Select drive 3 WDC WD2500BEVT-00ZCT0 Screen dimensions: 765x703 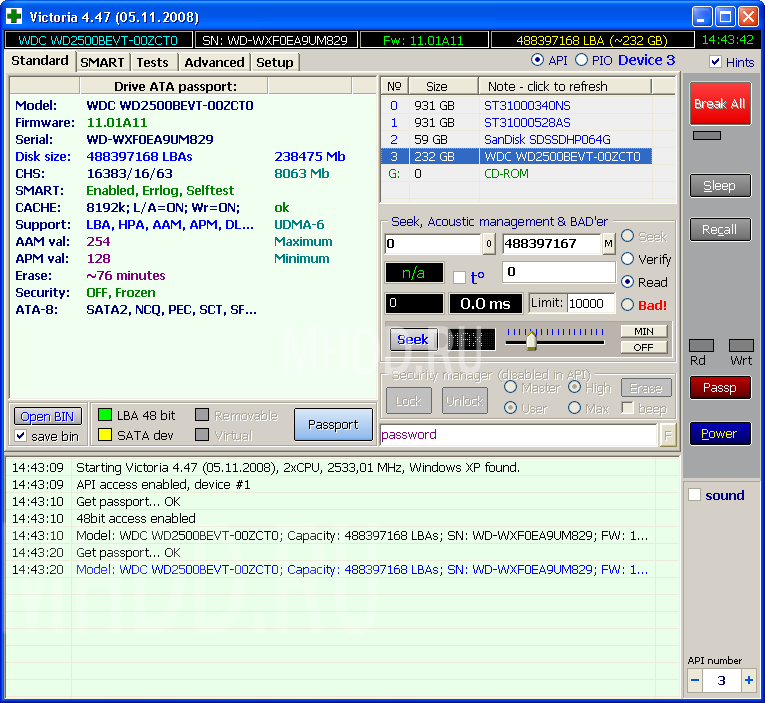(x=516, y=157)
